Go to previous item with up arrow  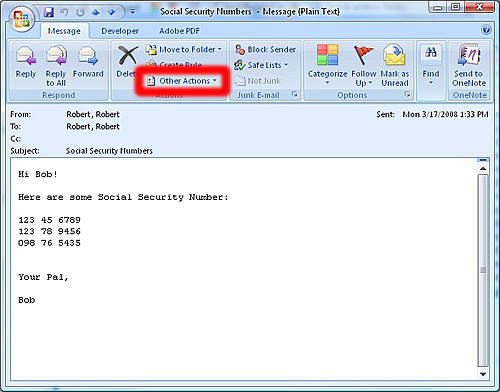(96, 12)
